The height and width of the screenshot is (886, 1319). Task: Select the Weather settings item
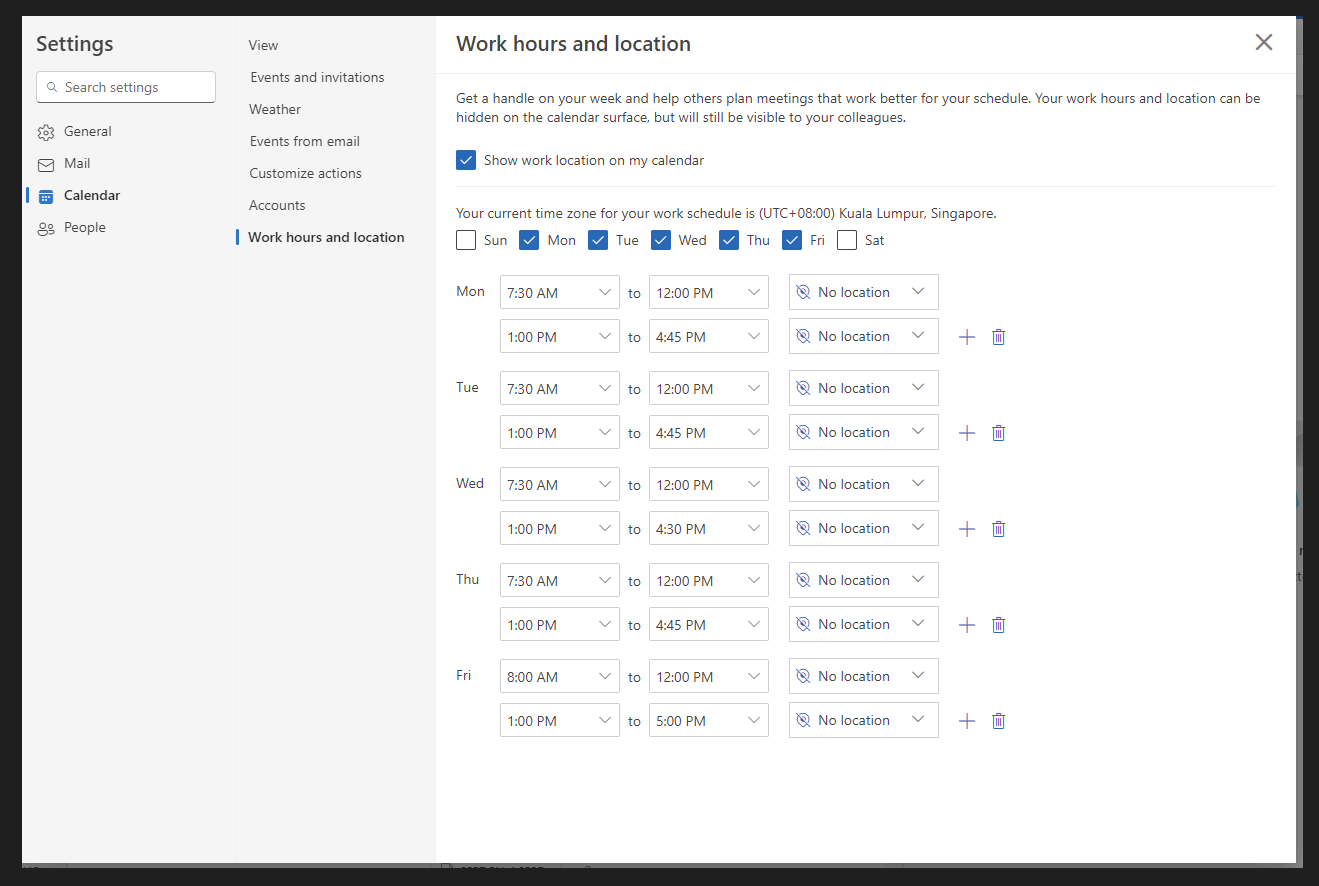275,109
